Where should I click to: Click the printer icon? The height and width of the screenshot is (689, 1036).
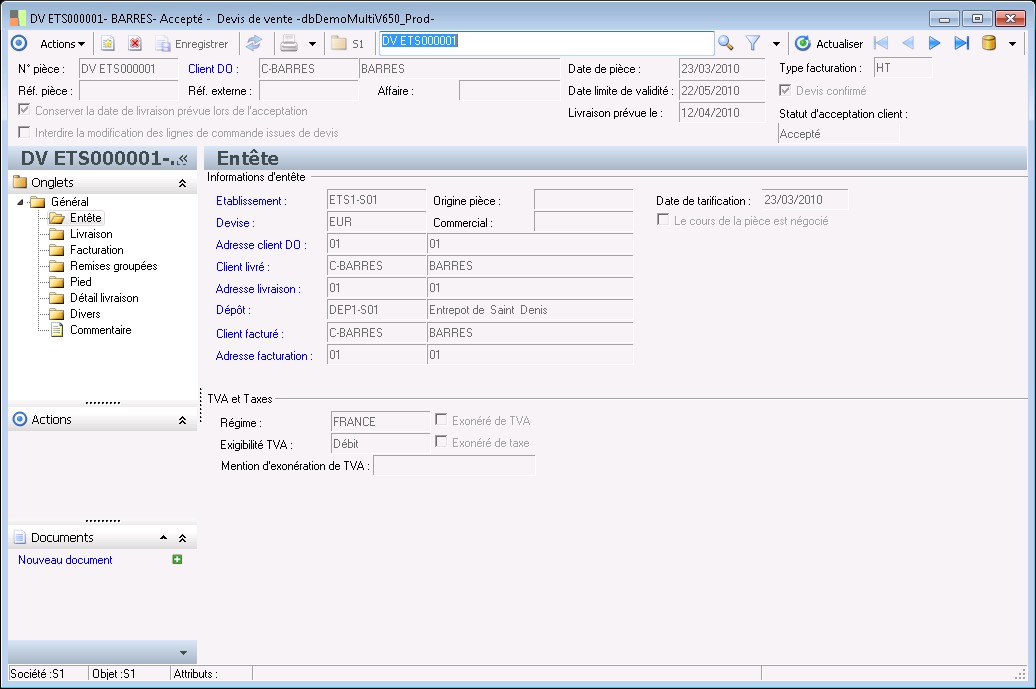pos(289,43)
